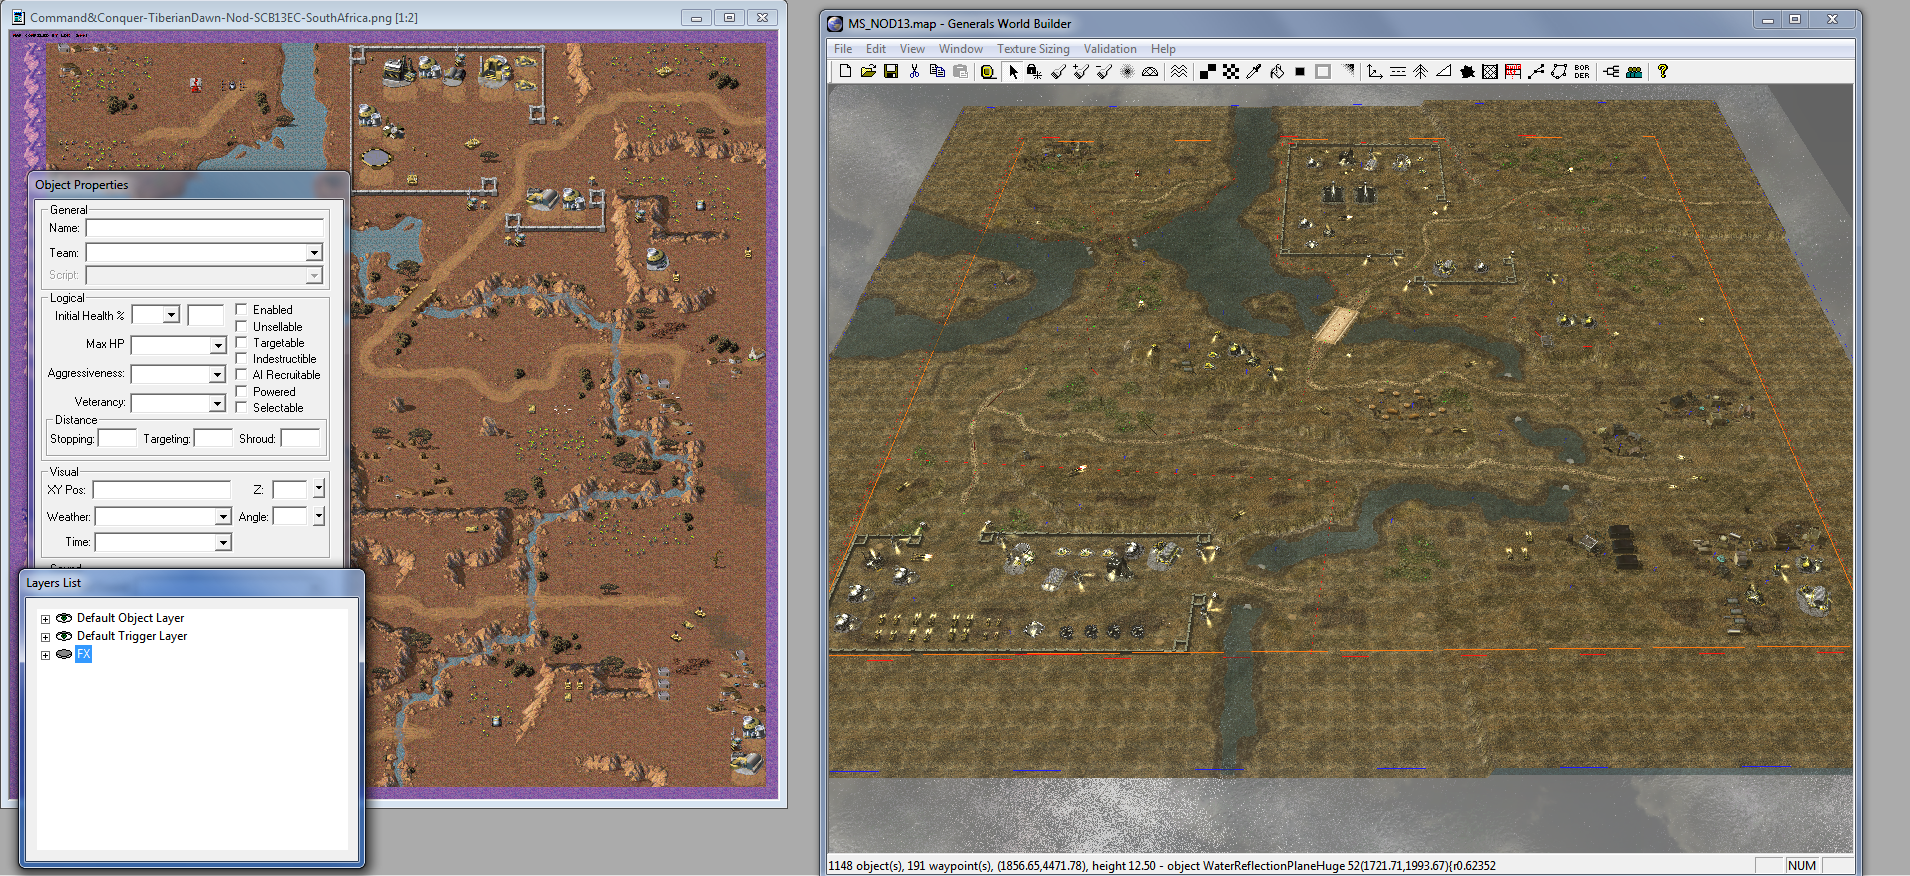The image size is (1910, 876).
Task: Pick the triangle ramp tool
Action: [1444, 71]
